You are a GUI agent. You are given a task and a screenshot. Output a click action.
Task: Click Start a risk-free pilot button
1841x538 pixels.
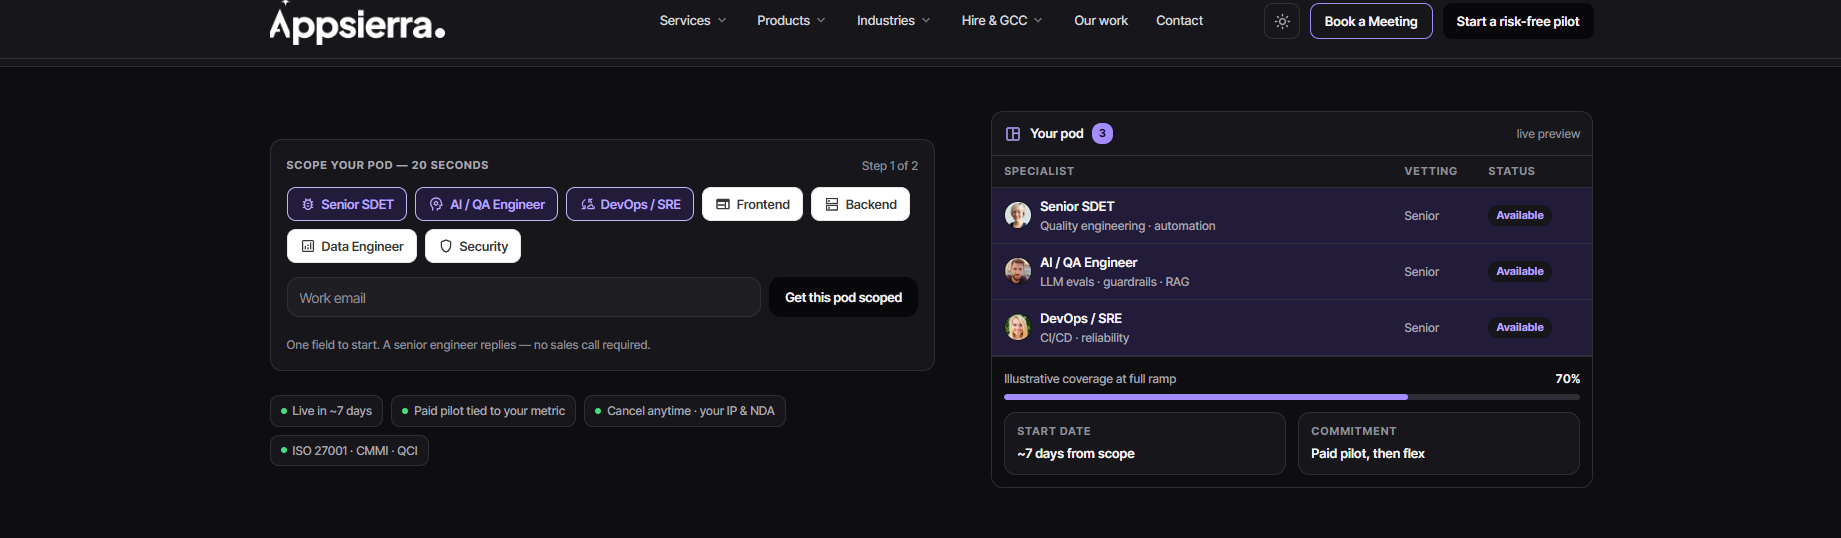click(x=1518, y=21)
